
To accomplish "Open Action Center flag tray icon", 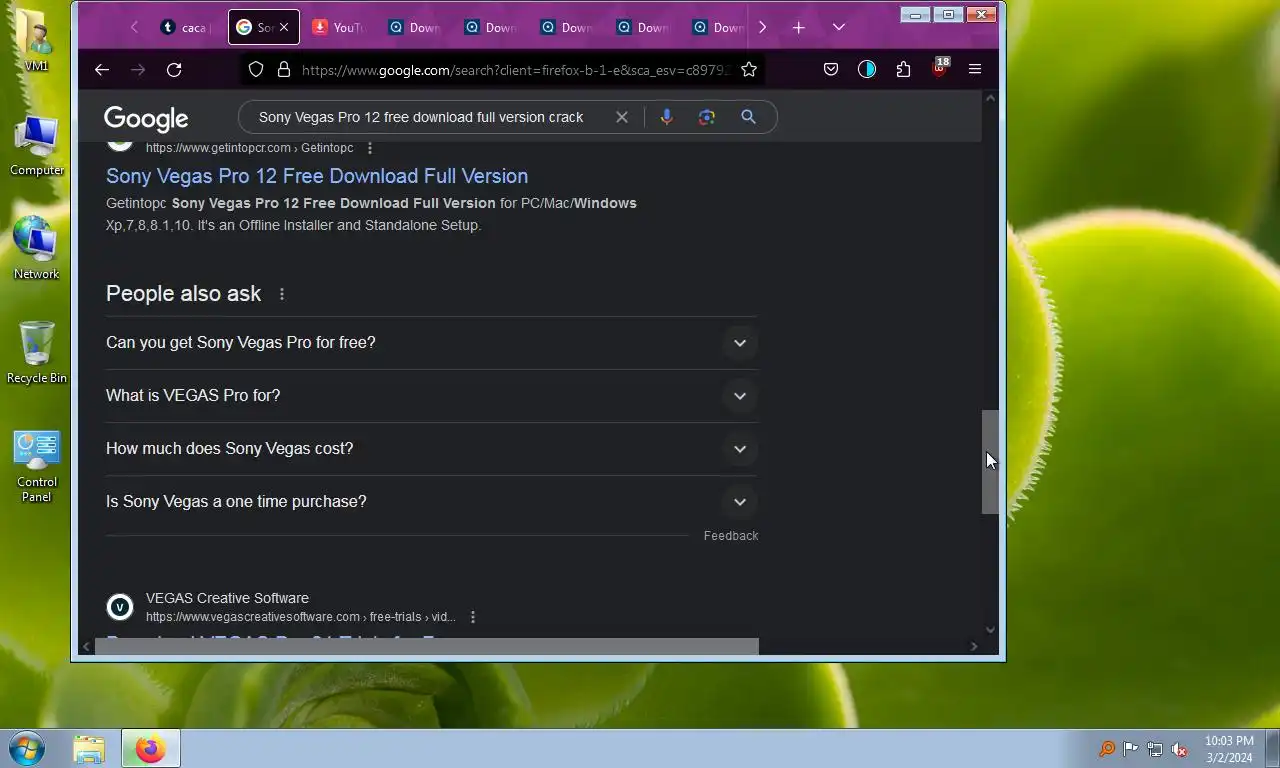I will point(1130,749).
